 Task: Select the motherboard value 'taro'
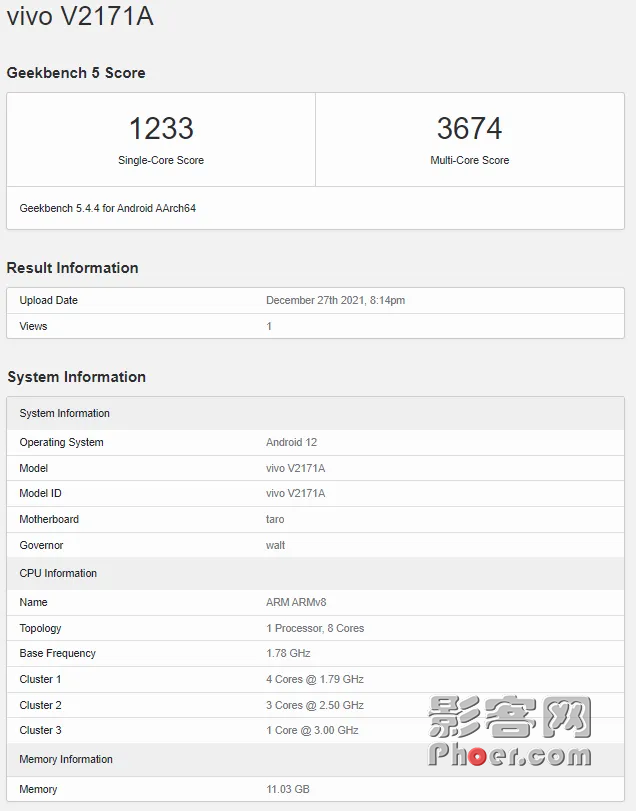[275, 519]
